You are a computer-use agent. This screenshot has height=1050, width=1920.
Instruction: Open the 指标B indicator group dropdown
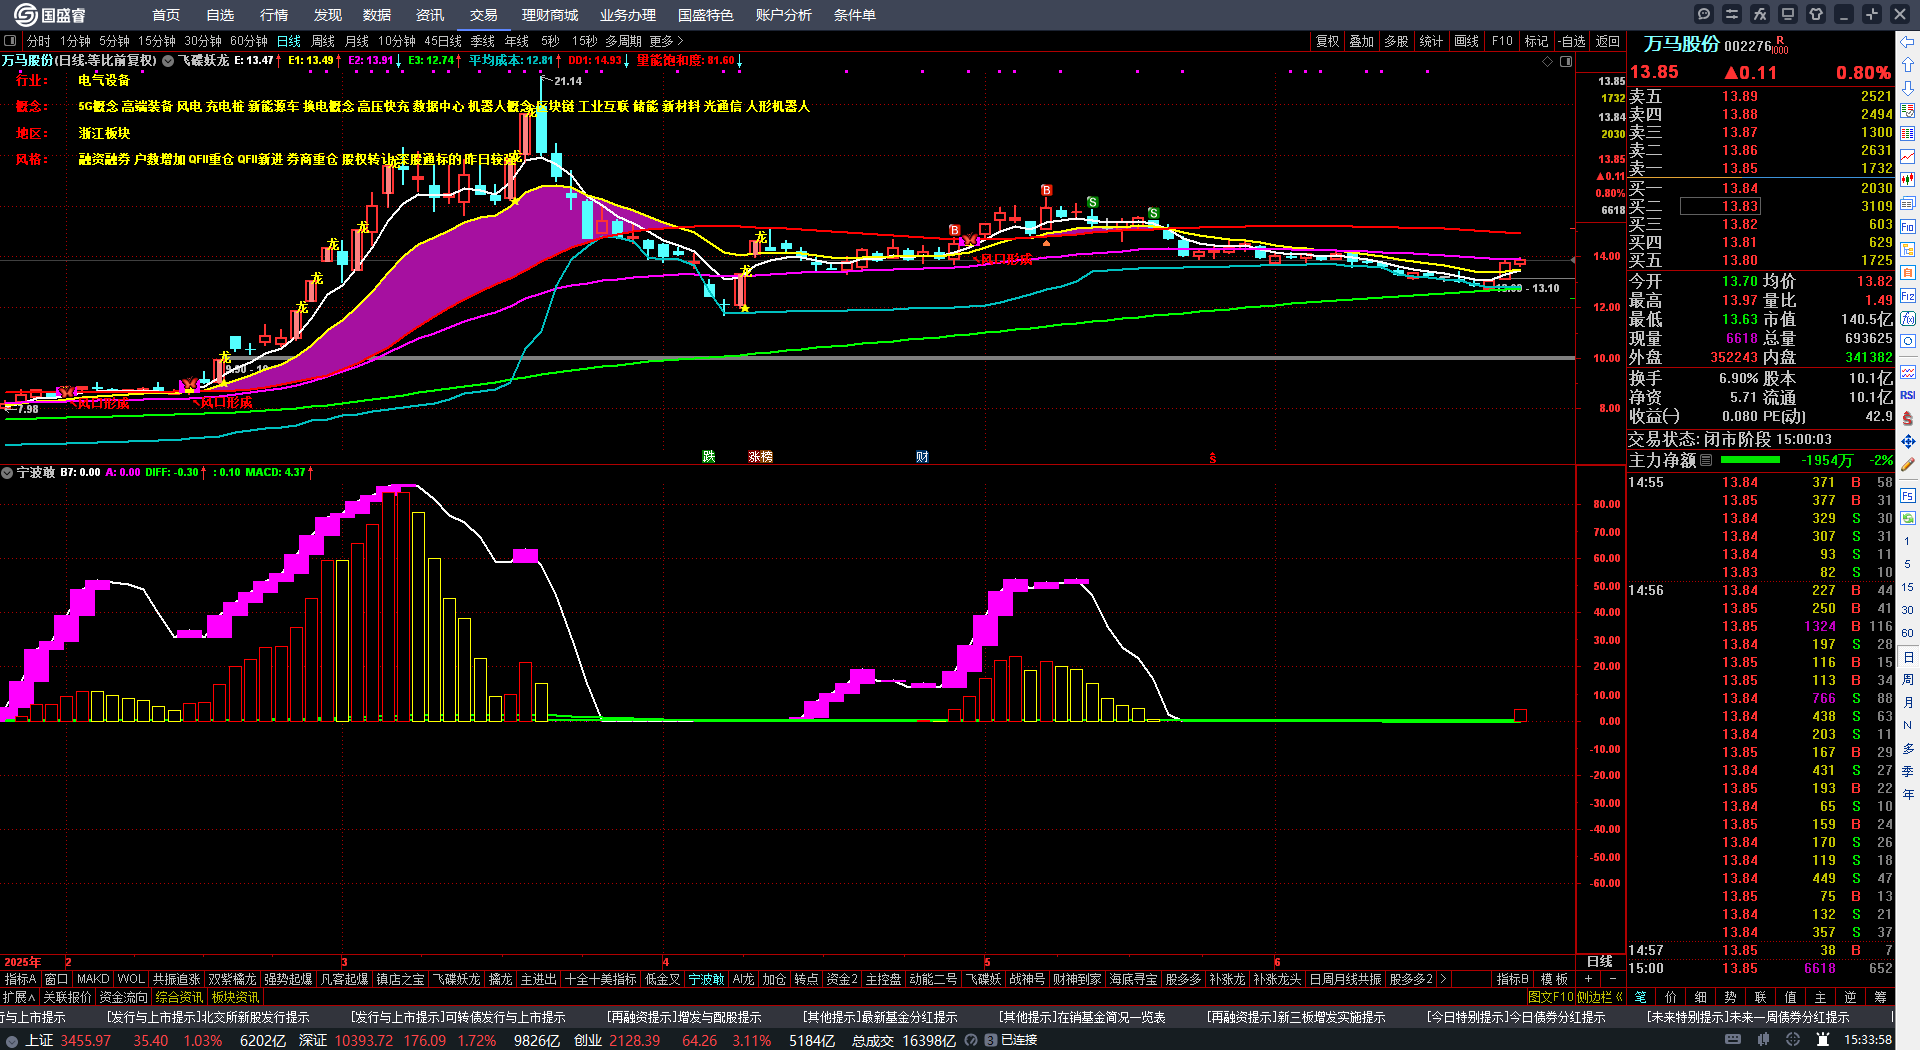(1513, 979)
